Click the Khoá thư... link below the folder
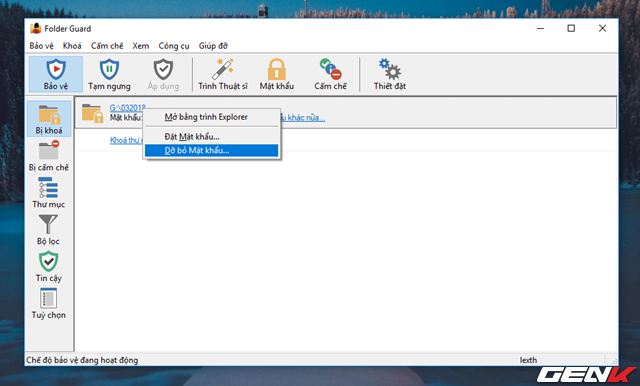This screenshot has width=640, height=386. 126,140
